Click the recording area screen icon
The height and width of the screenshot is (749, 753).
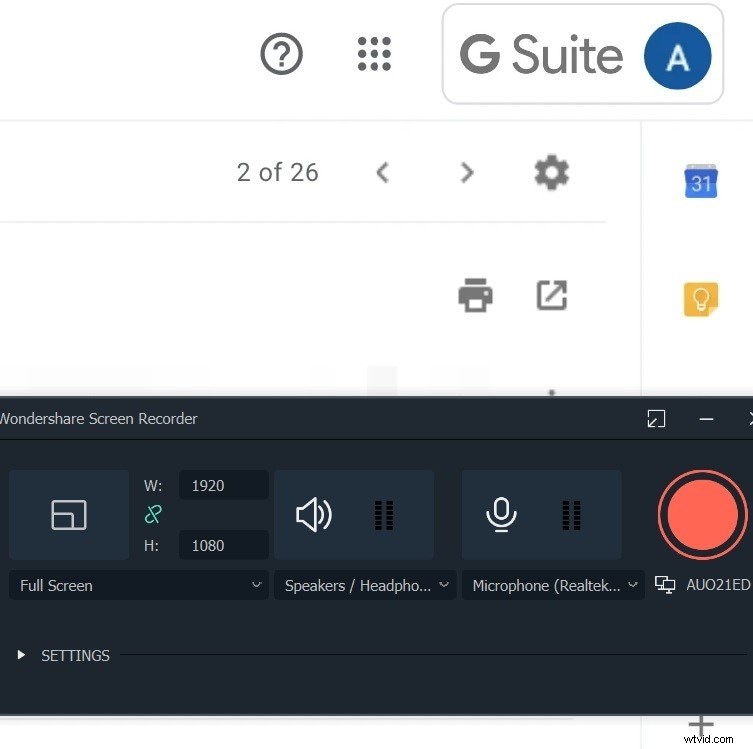[x=69, y=515]
